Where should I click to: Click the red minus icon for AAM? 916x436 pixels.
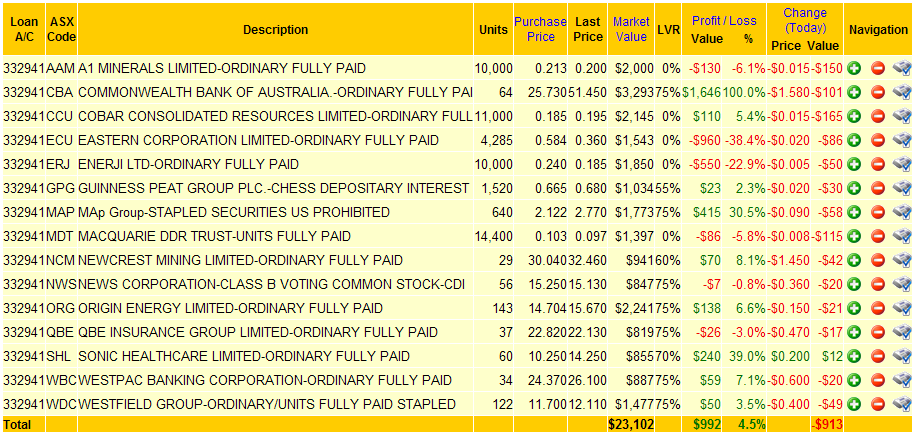click(878, 68)
